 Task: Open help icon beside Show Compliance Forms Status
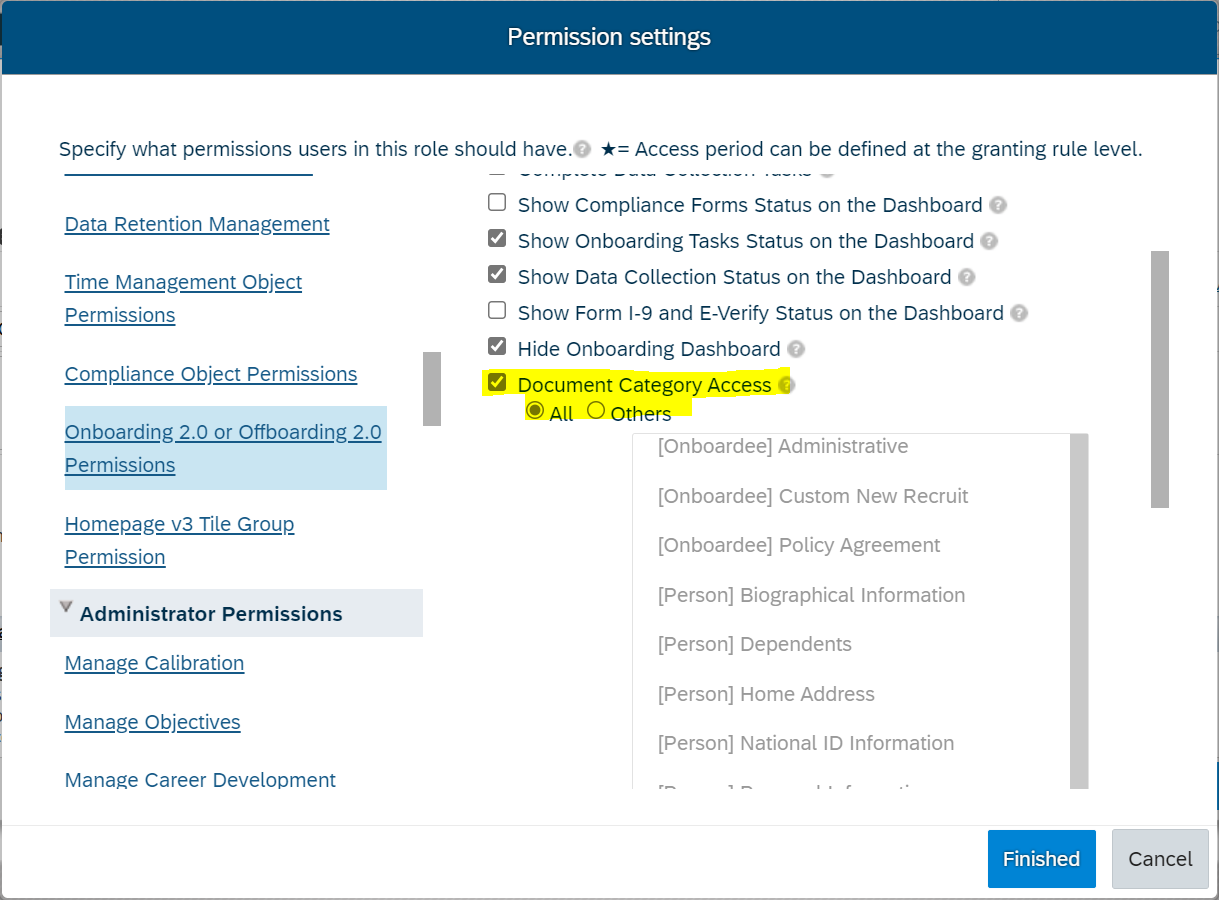[998, 205]
